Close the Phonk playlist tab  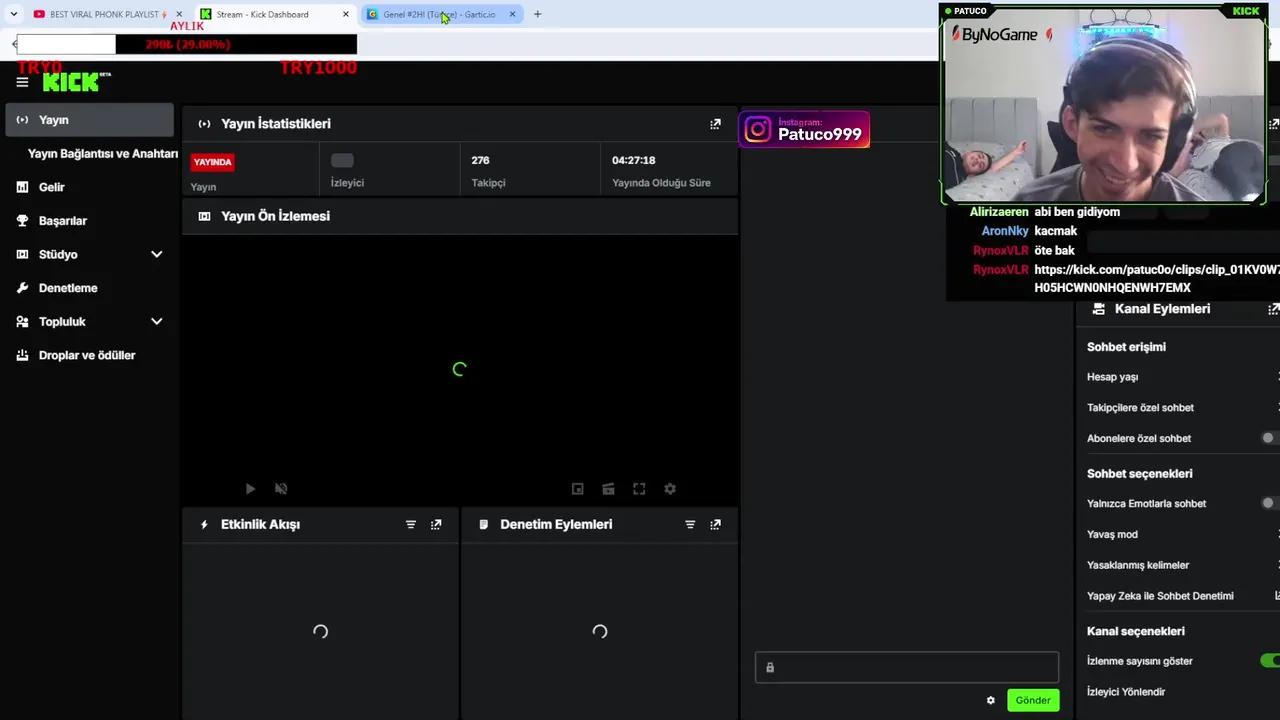point(179,14)
